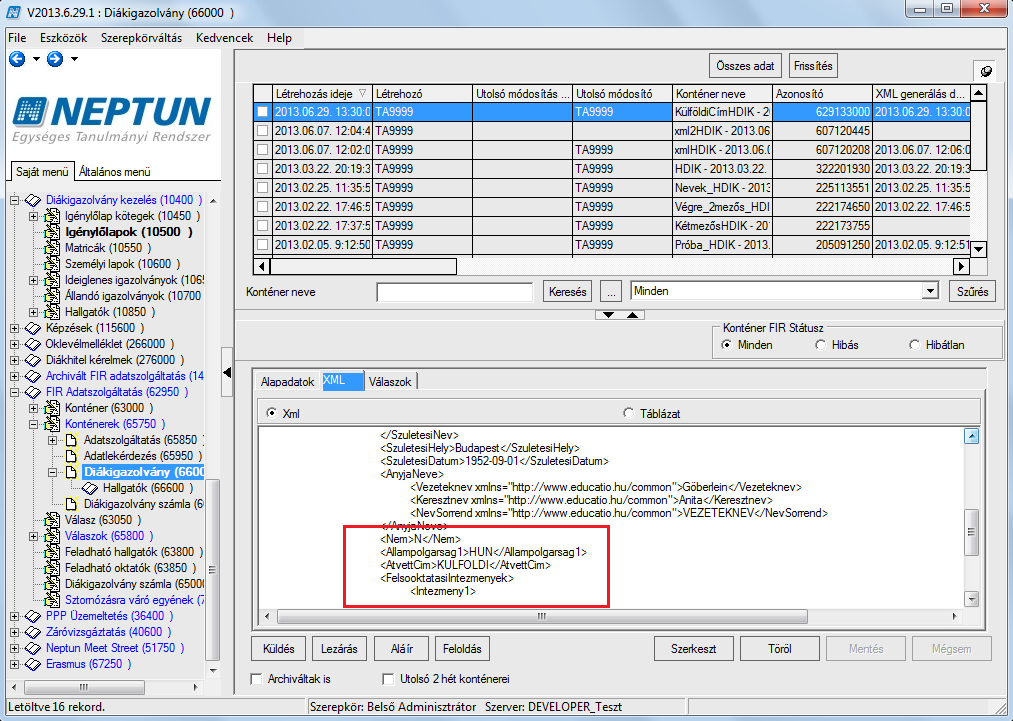Click the Ideiglenes igazolványok folder icon
The image size is (1013, 721).
(52, 280)
